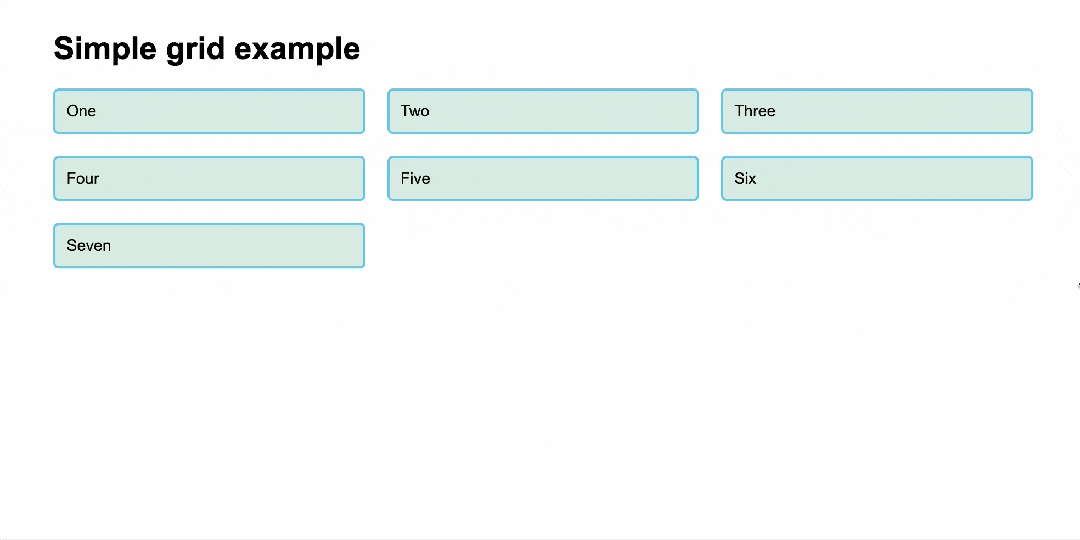Click the word example in the heading
Image resolution: width=1080 pixels, height=540 pixels.
(x=297, y=50)
